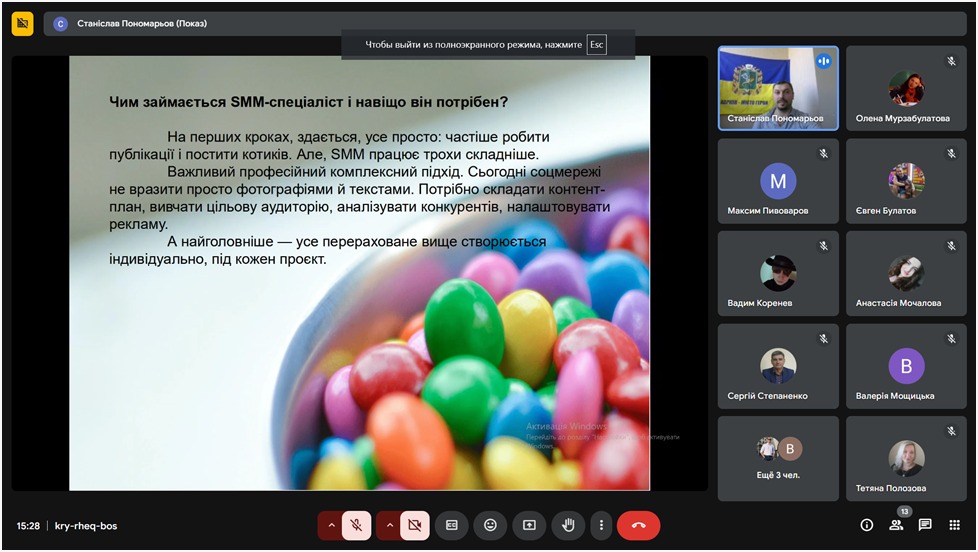Turn on closed captions
978x552 pixels.
point(452,525)
